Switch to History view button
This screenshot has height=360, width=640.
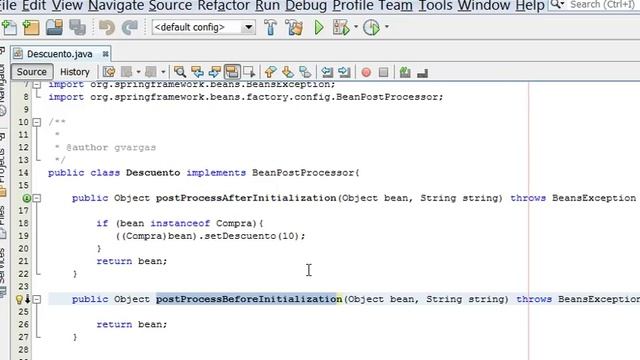(75, 72)
